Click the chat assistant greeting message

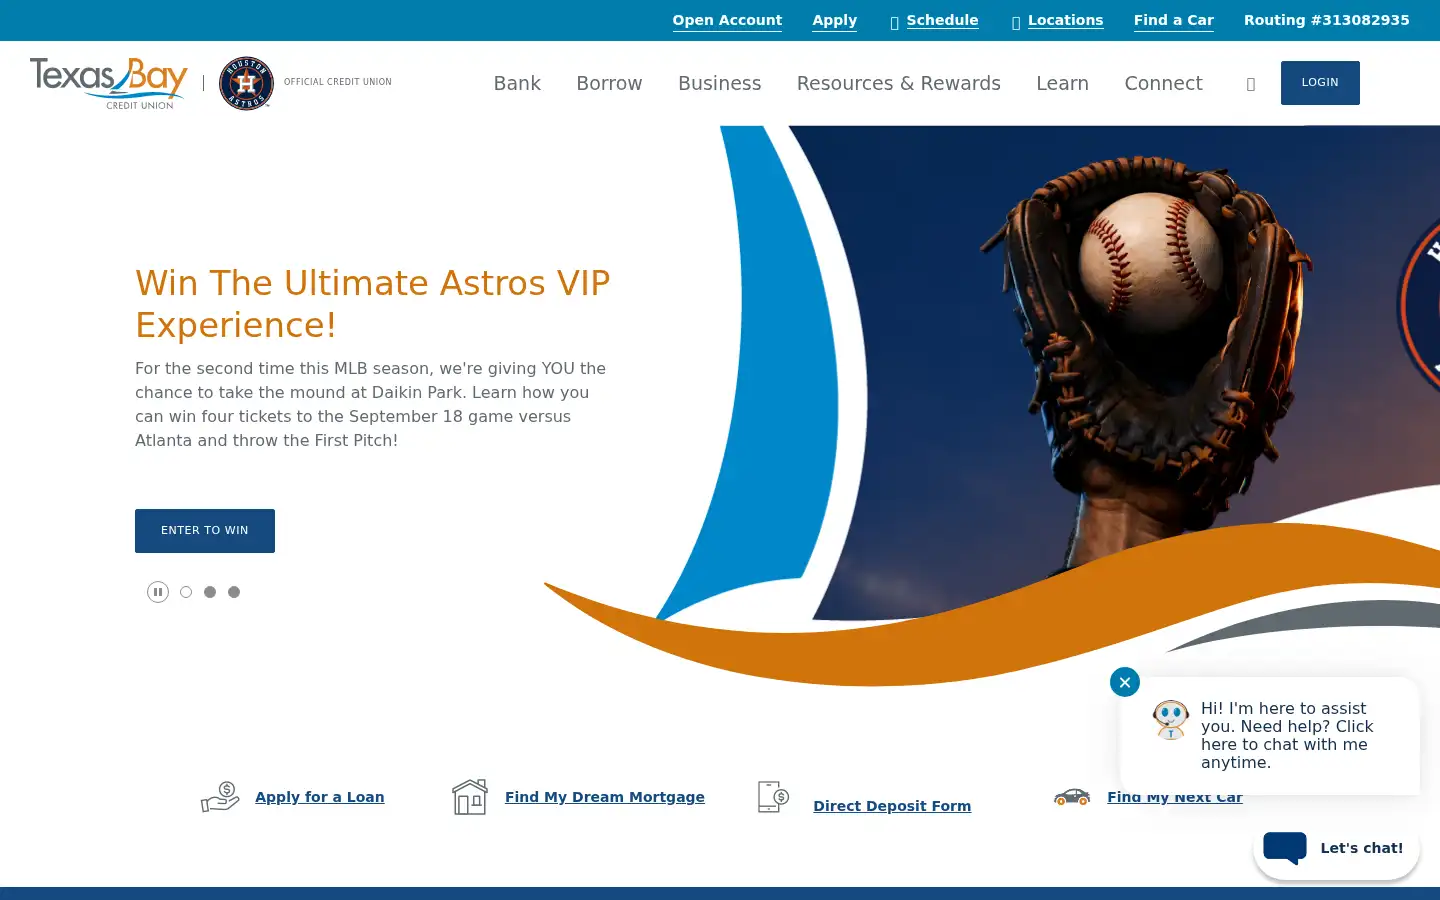pos(1287,735)
